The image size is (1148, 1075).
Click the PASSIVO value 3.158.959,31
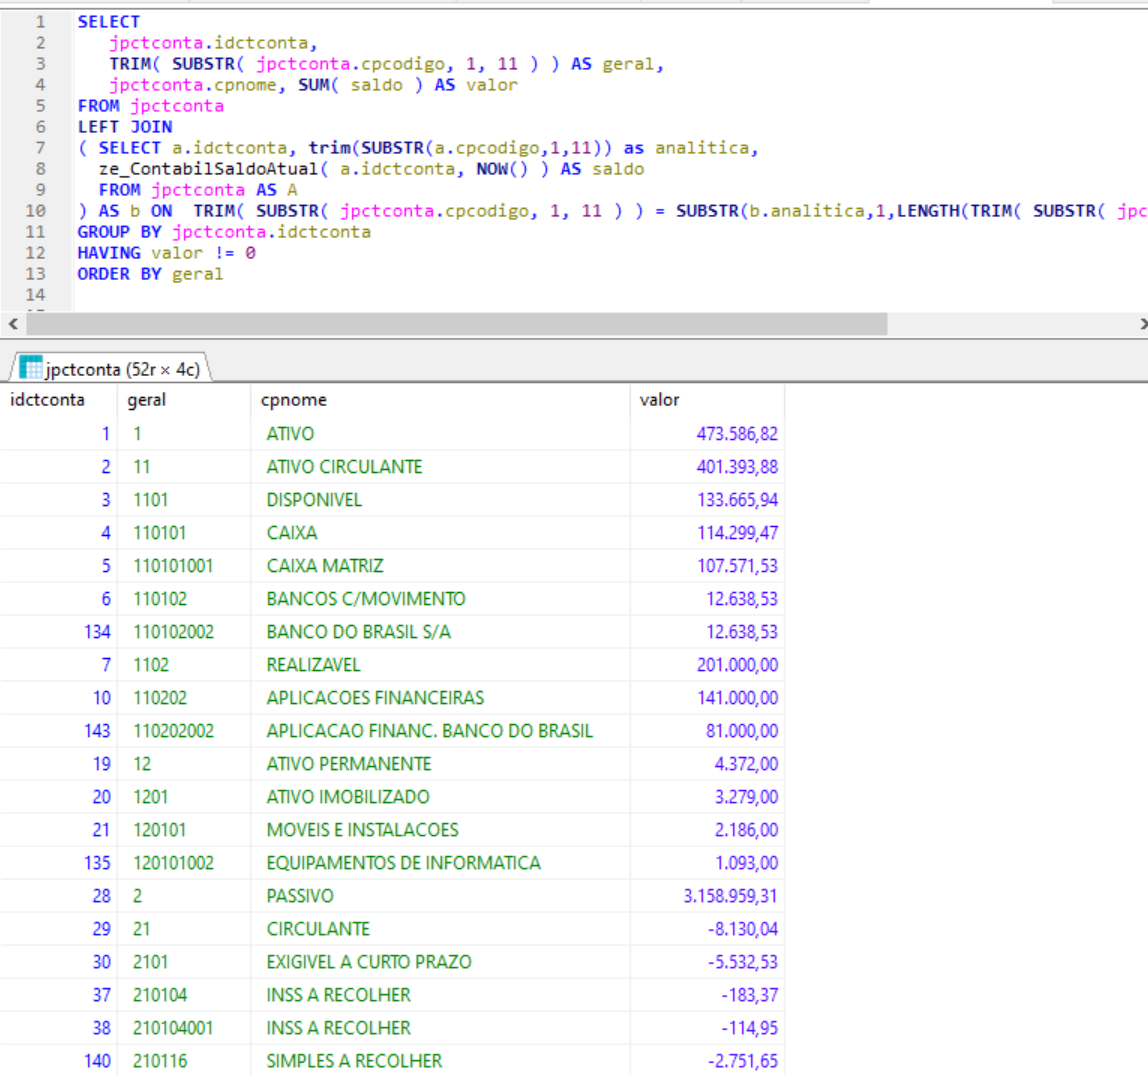coord(730,896)
